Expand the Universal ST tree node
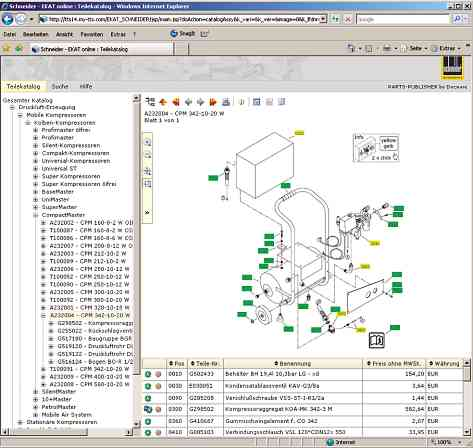Image resolution: width=473 pixels, height=448 pixels. tap(36, 169)
